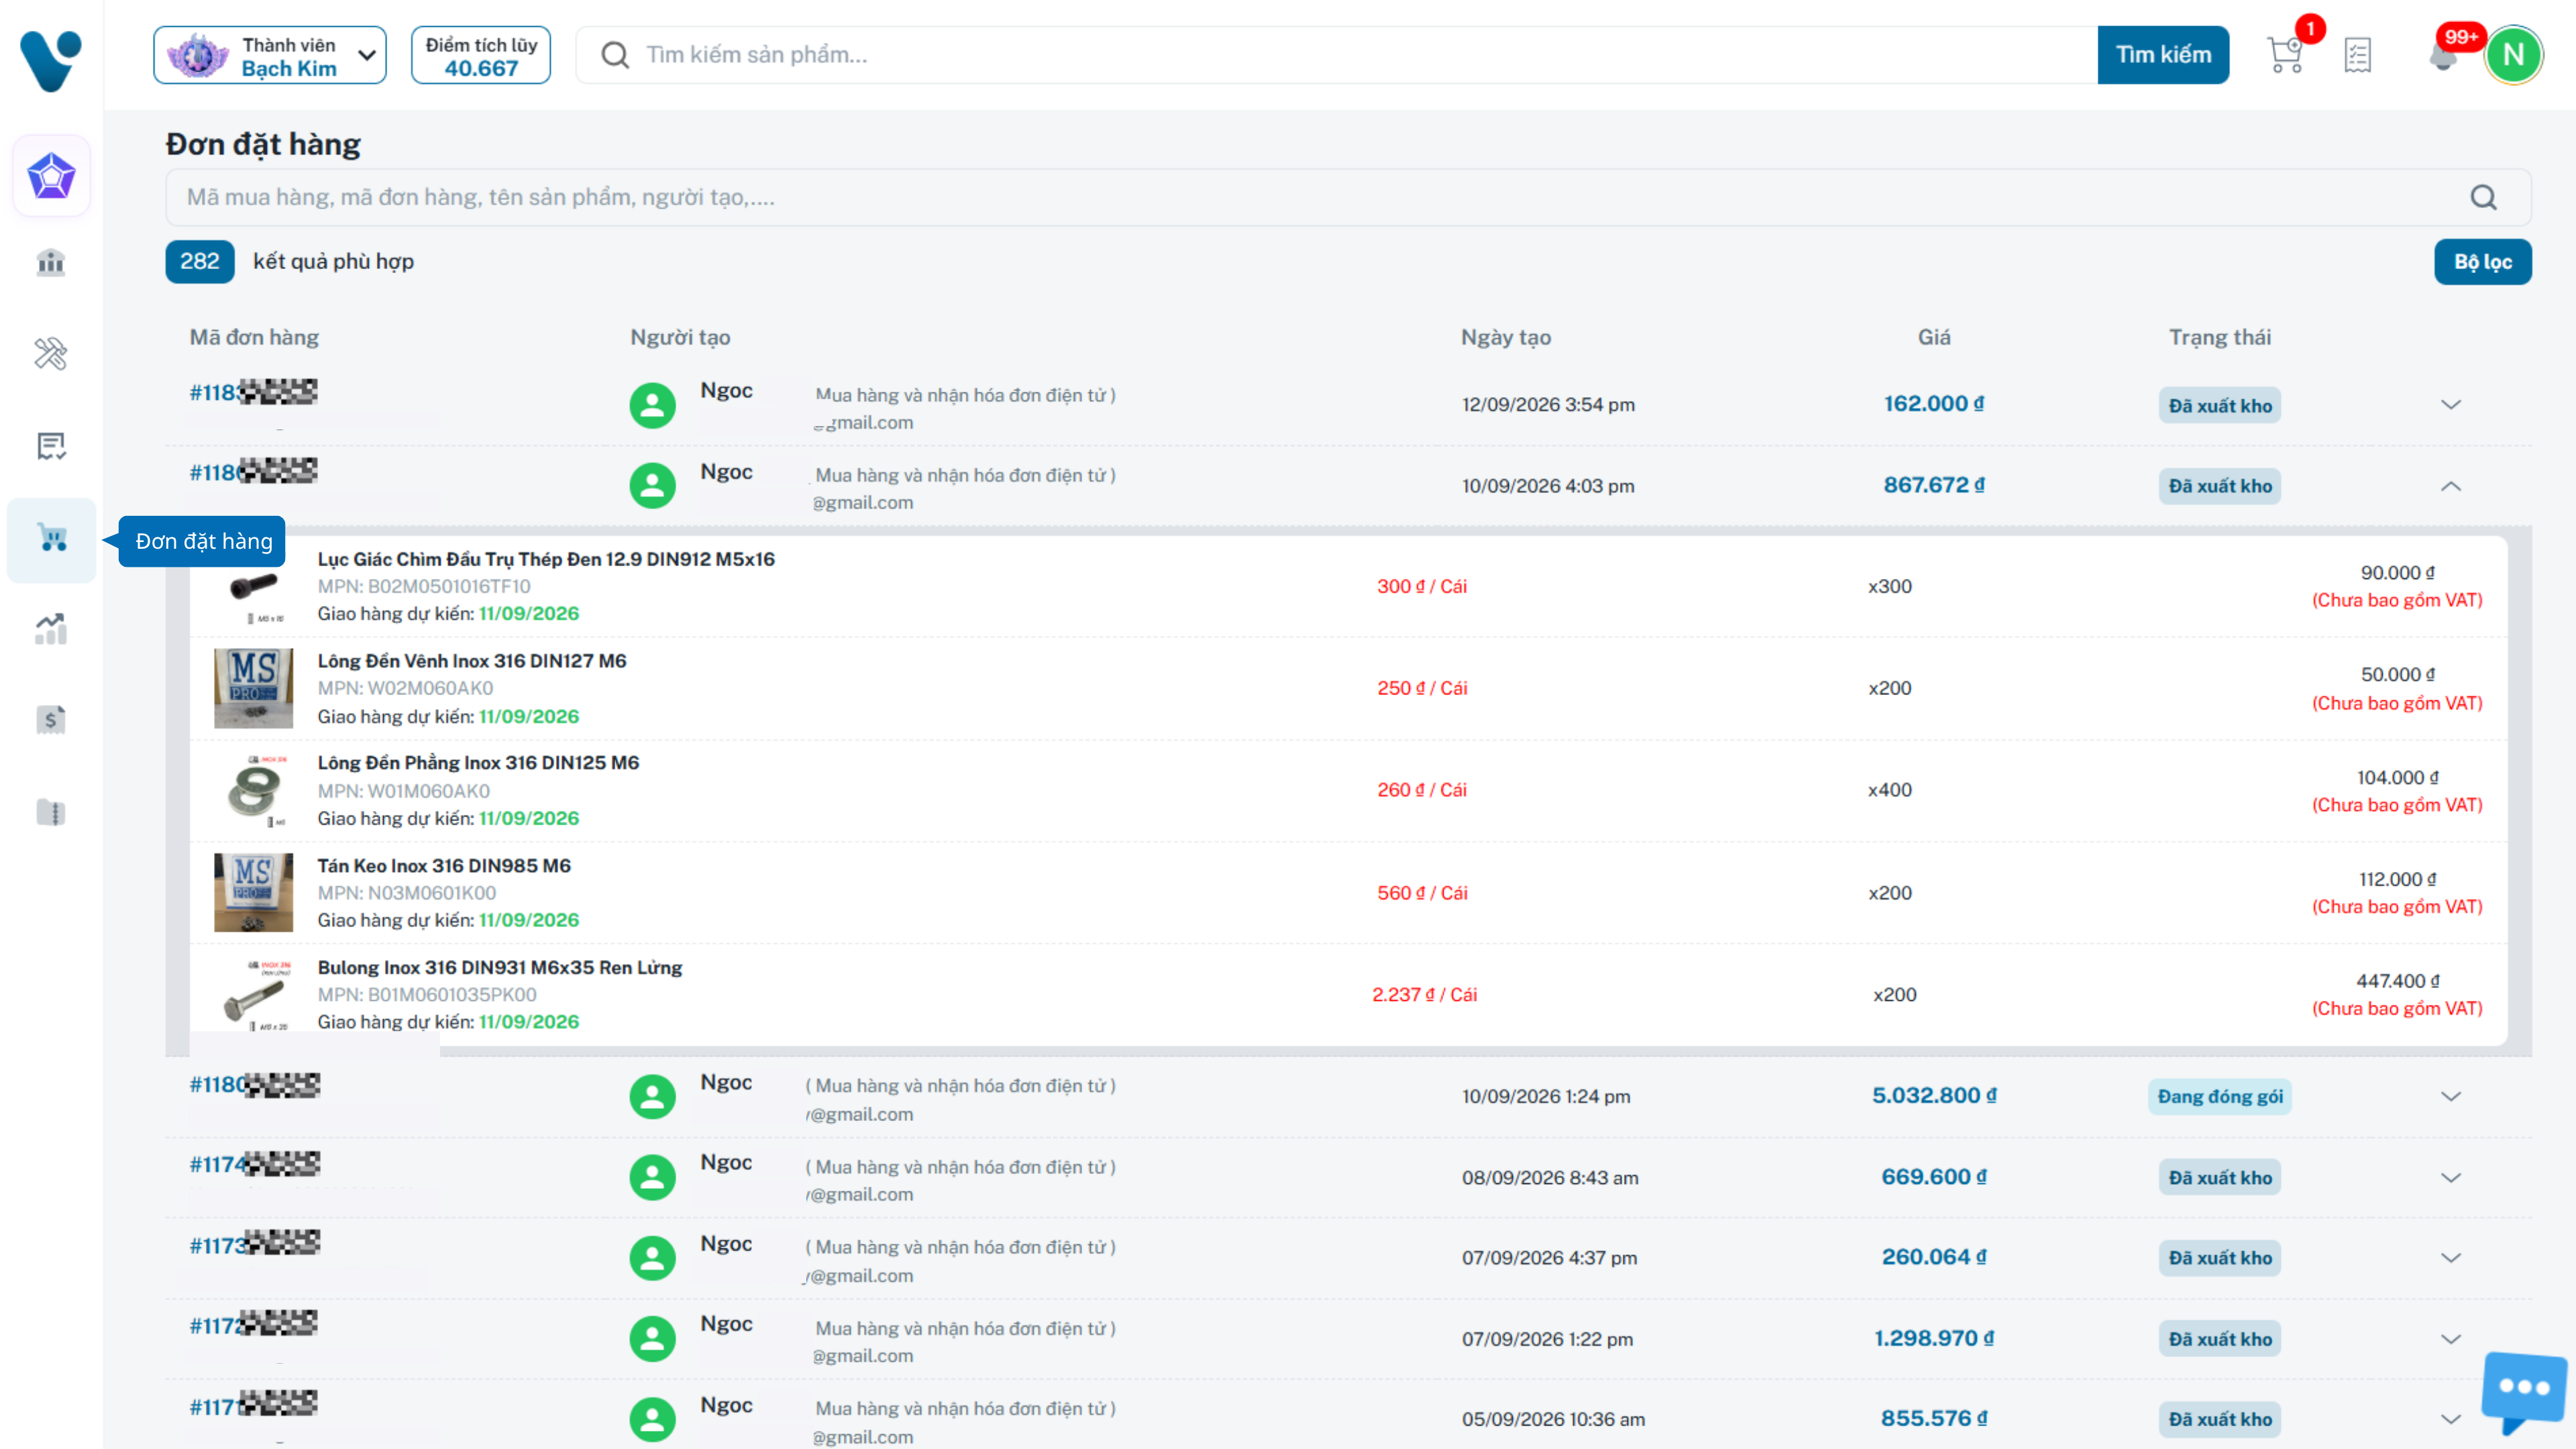
Task: Expand the 5.032.800 đ order row
Action: click(2451, 1096)
